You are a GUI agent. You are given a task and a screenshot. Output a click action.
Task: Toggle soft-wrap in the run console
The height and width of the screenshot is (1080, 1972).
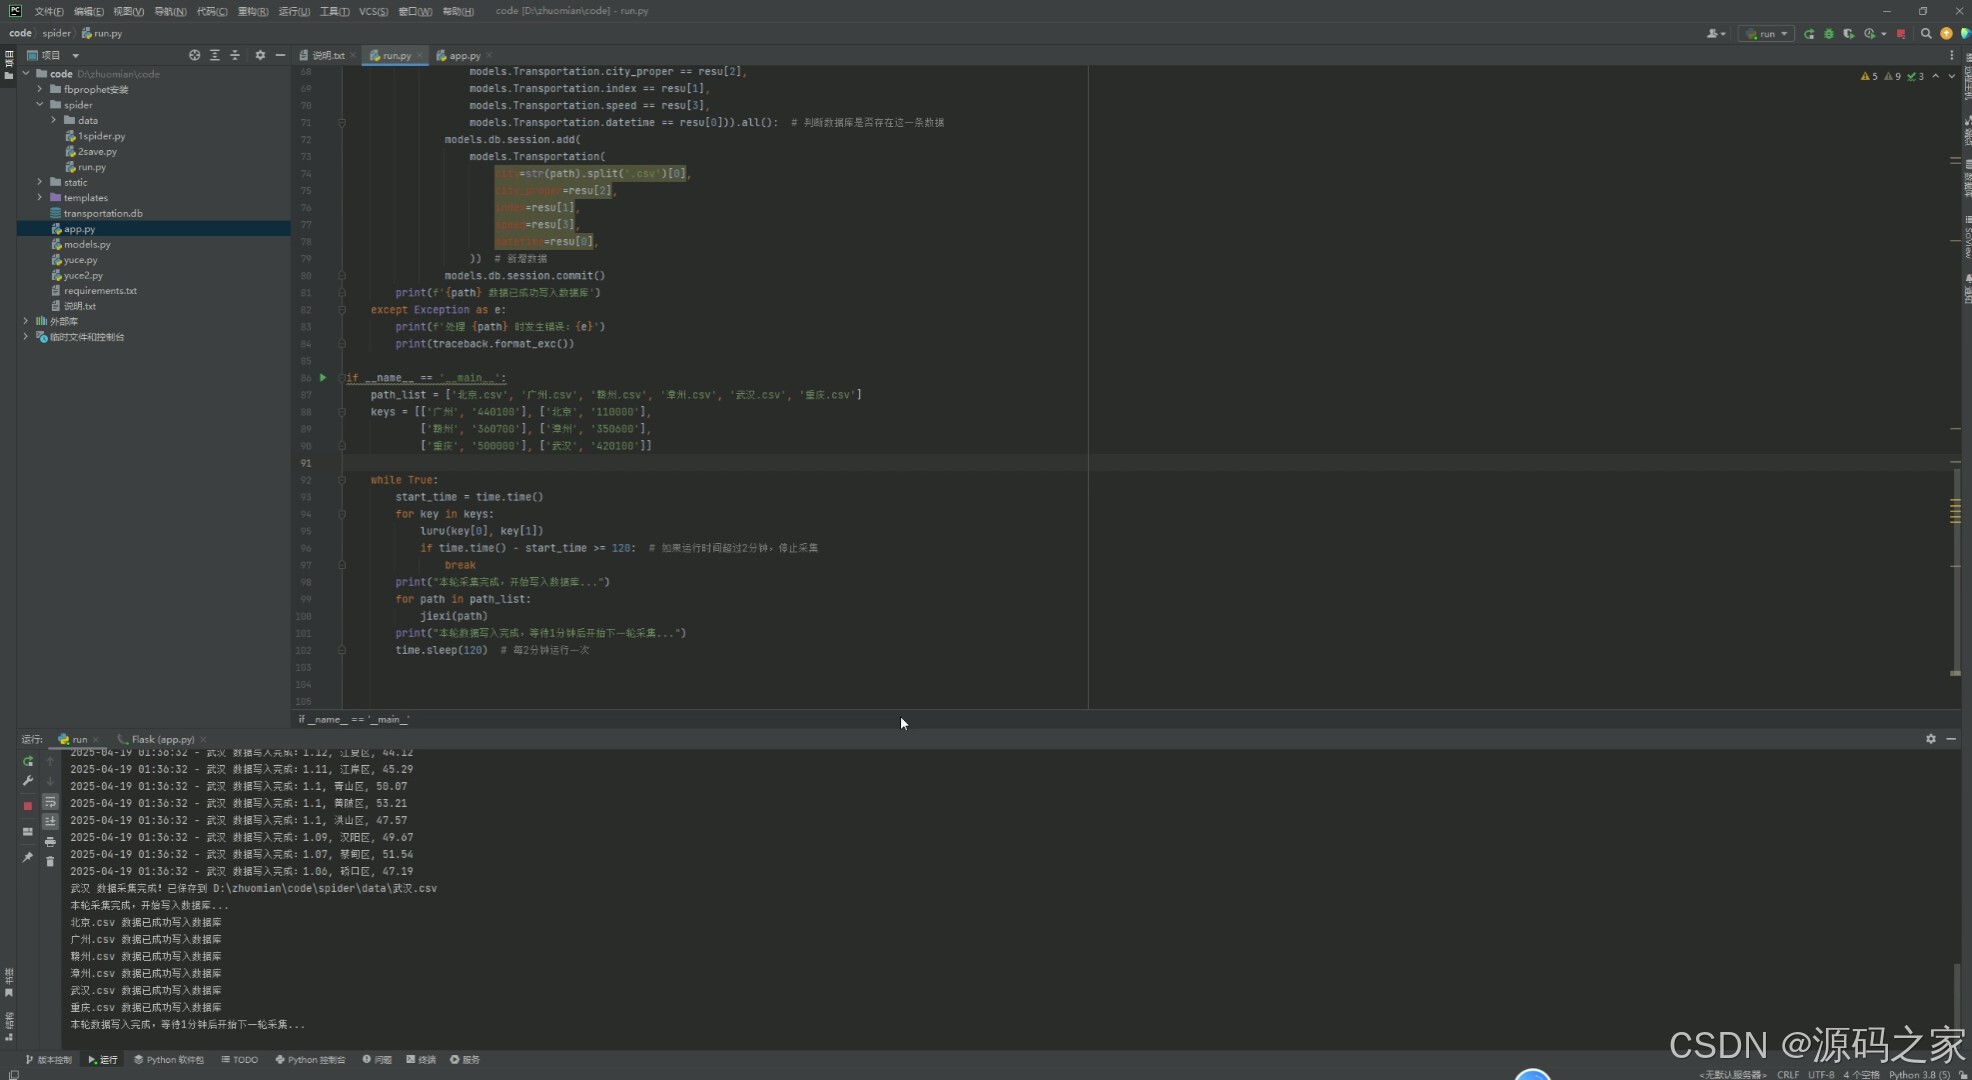click(x=50, y=803)
